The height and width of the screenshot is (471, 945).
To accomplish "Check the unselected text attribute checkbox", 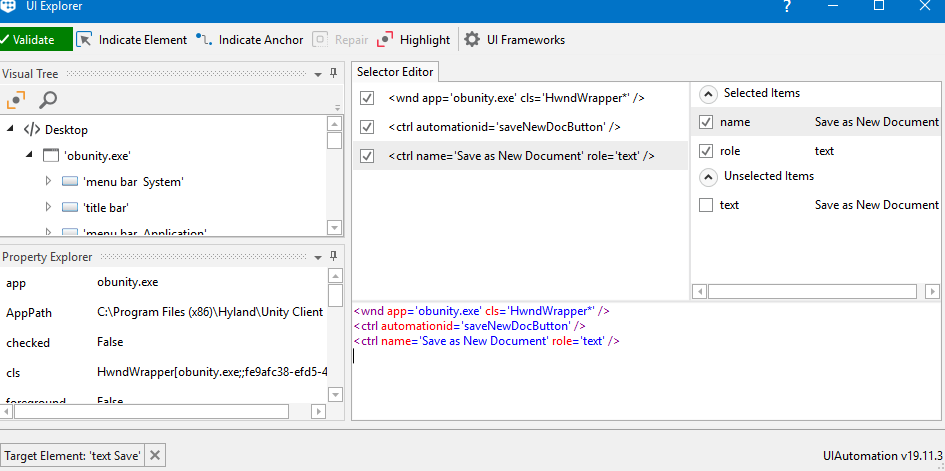I will [706, 205].
